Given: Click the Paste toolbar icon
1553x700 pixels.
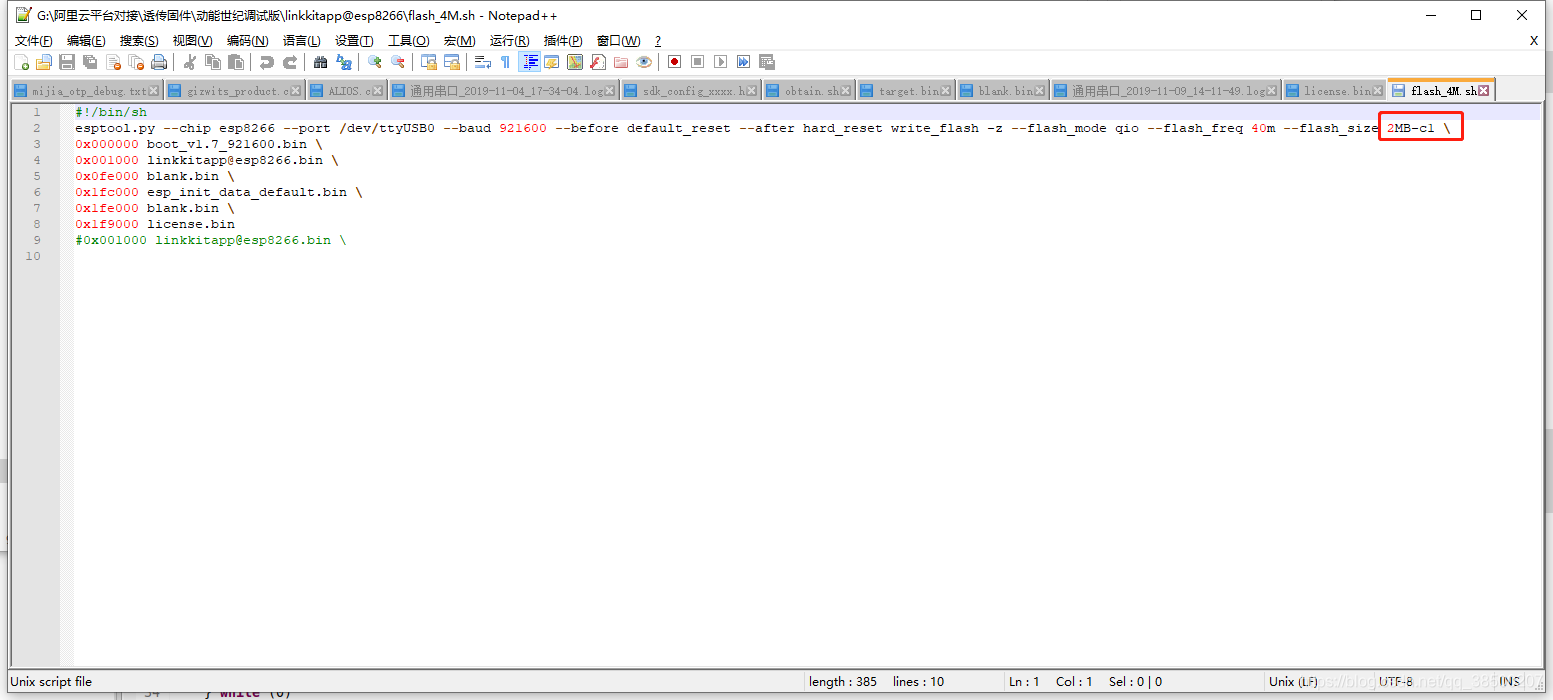Looking at the screenshot, I should pyautogui.click(x=235, y=62).
